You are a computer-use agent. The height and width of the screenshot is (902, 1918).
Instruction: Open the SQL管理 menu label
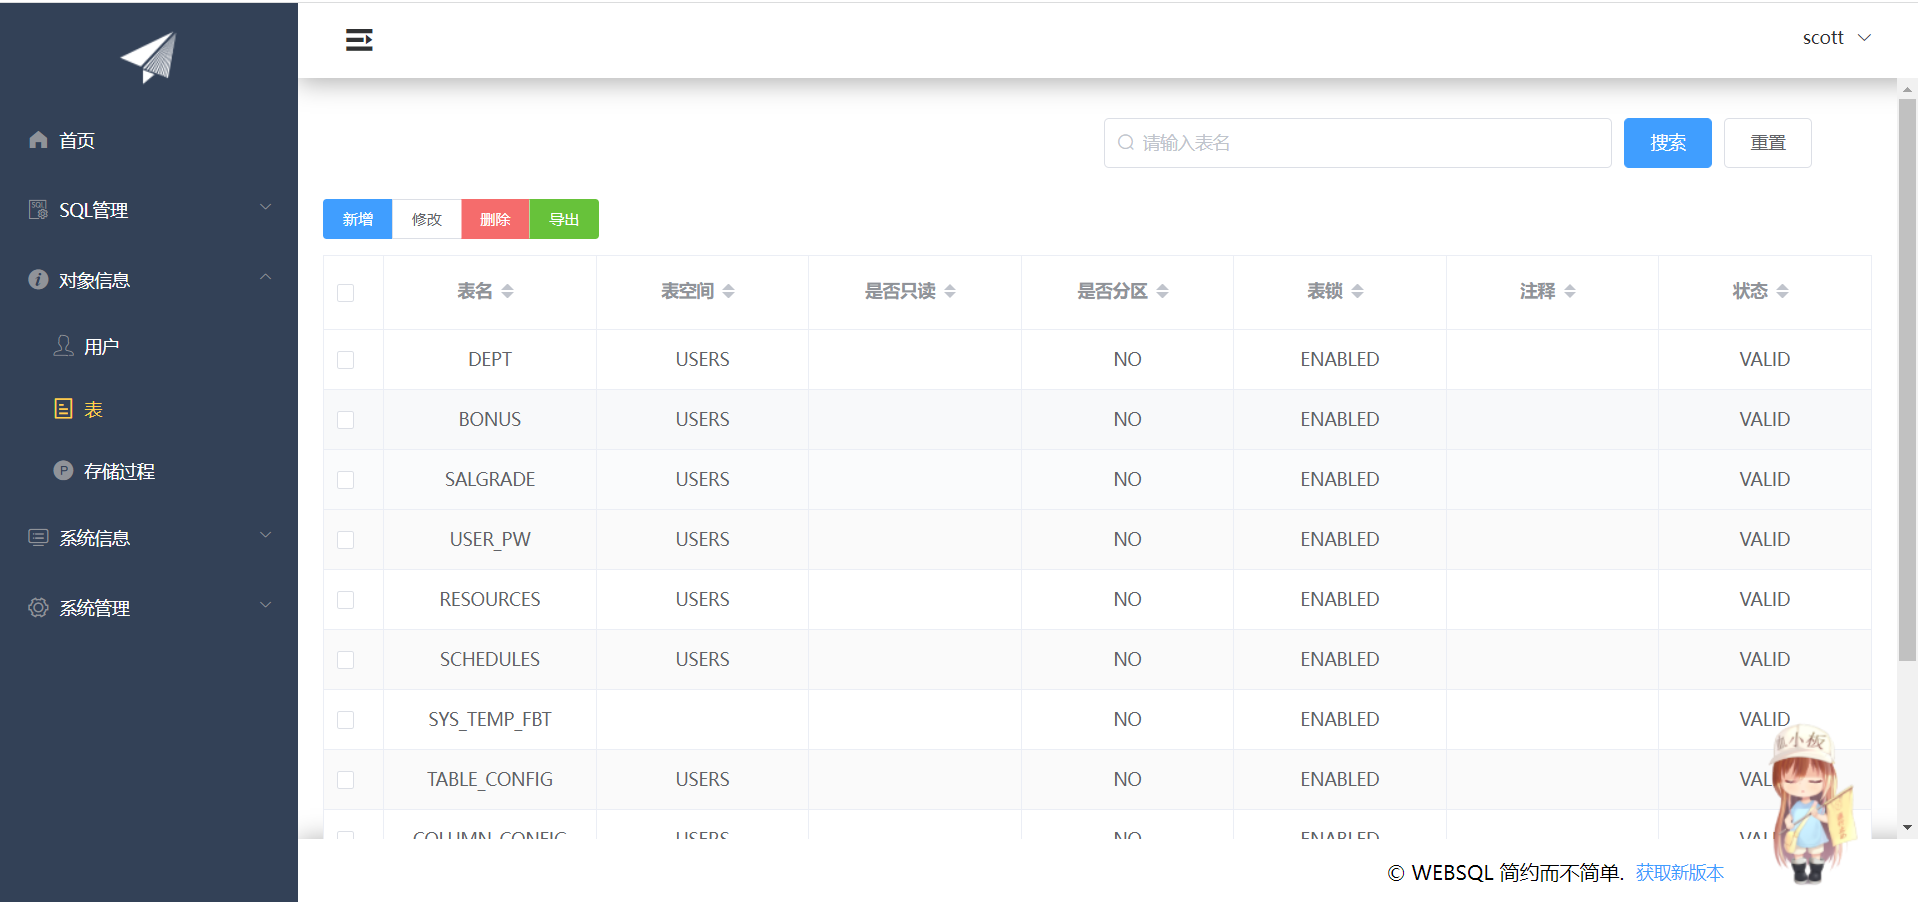tap(94, 210)
